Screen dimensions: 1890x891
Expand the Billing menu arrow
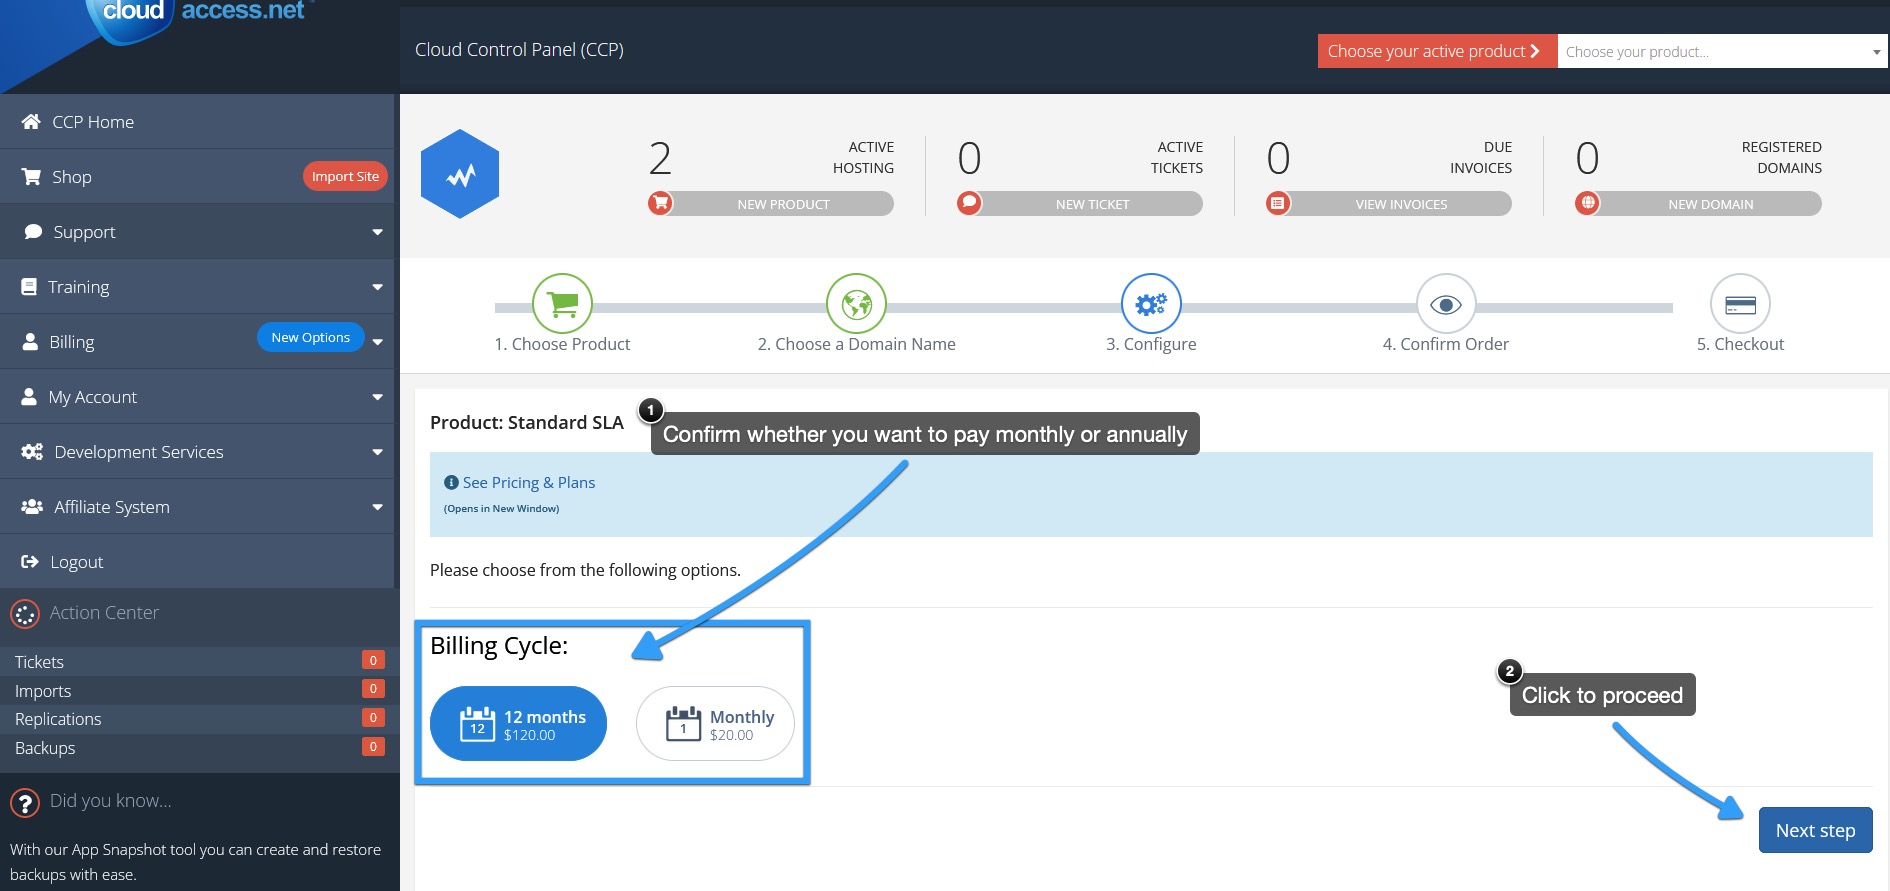tap(377, 342)
